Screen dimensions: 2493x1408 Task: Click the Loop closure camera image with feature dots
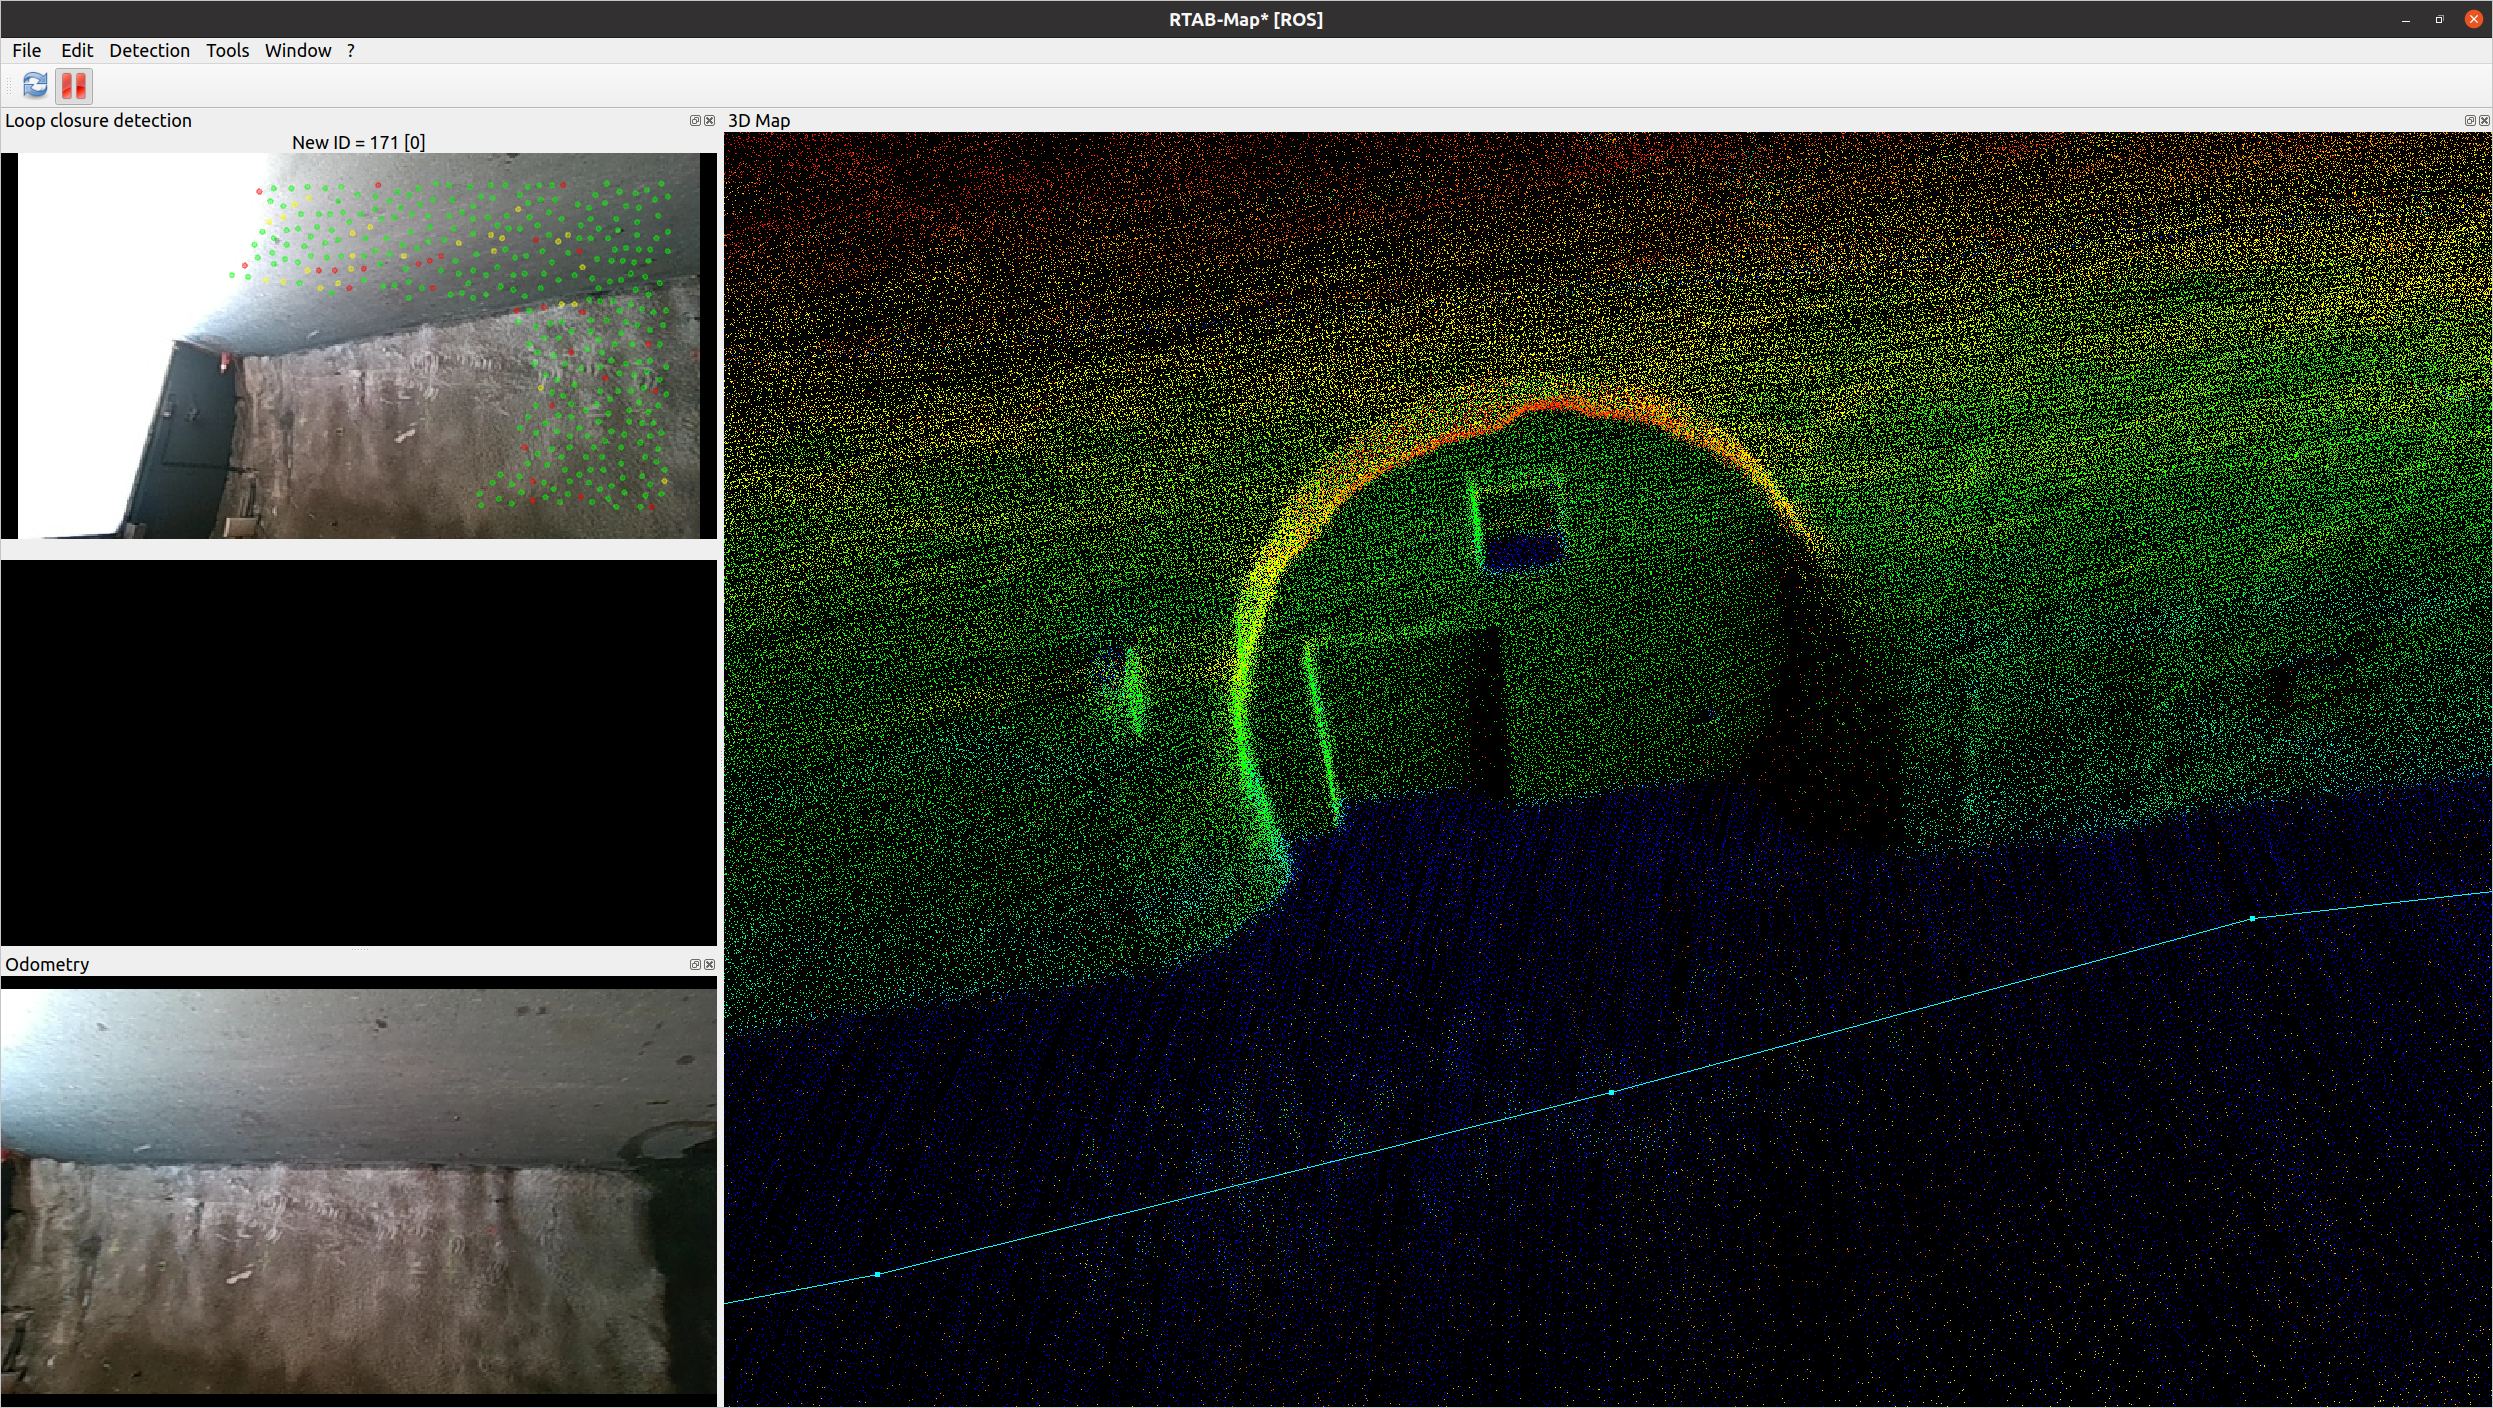click(x=360, y=345)
